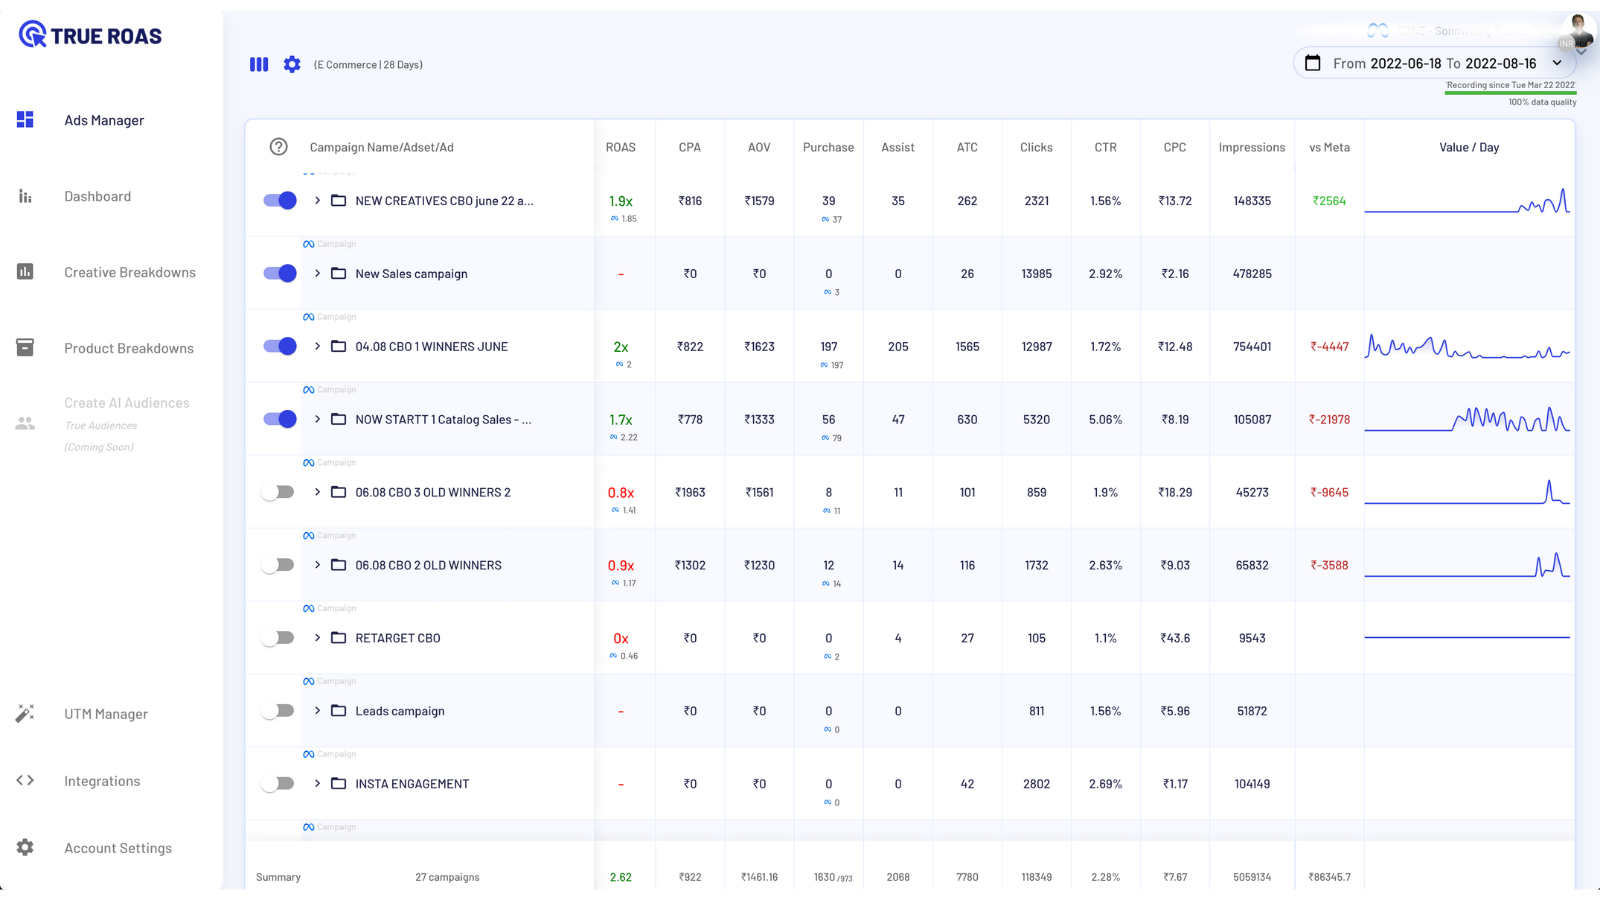This screenshot has width=1600, height=900.
Task: Open Account Settings via the gear icon
Action: (x=25, y=847)
